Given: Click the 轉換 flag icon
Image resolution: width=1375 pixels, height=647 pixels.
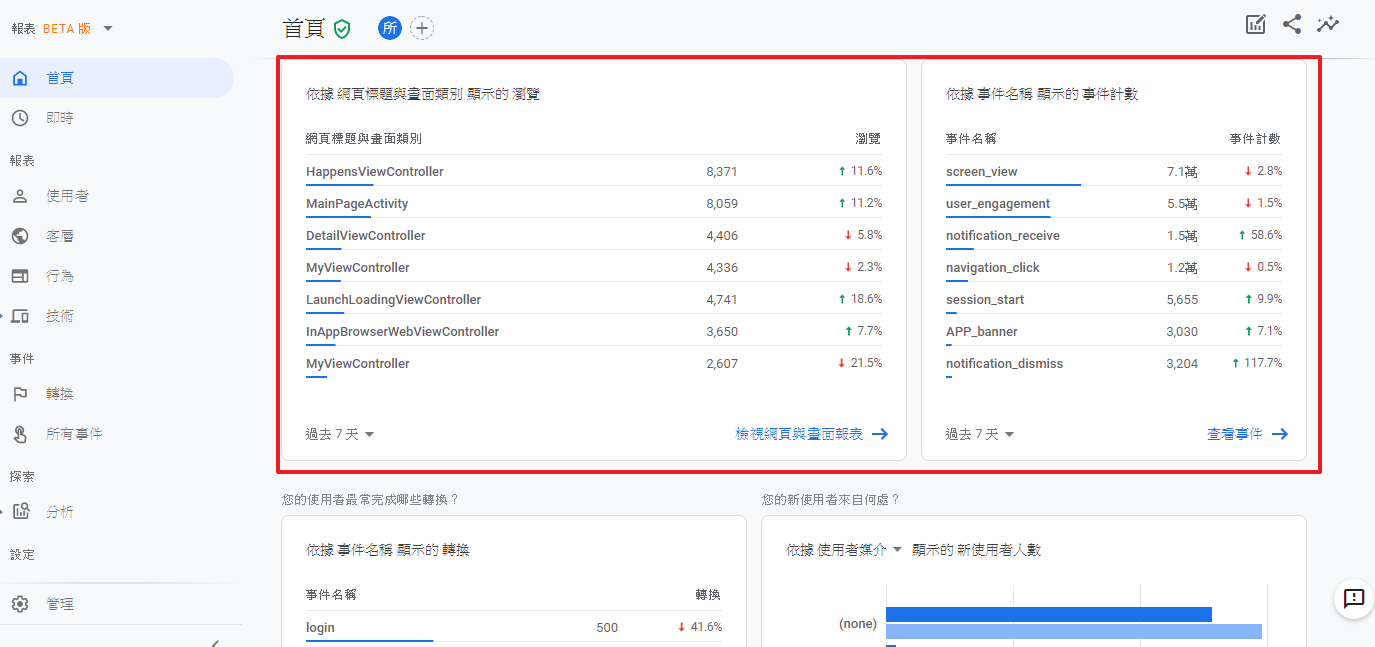Looking at the screenshot, I should coord(20,393).
